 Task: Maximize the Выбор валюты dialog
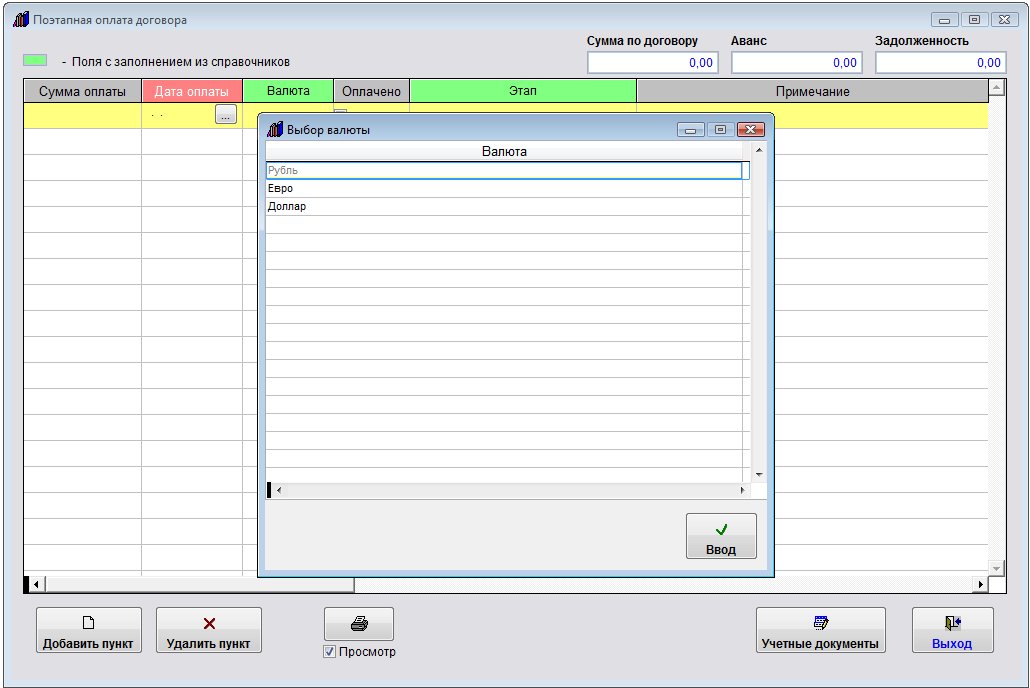[x=720, y=129]
